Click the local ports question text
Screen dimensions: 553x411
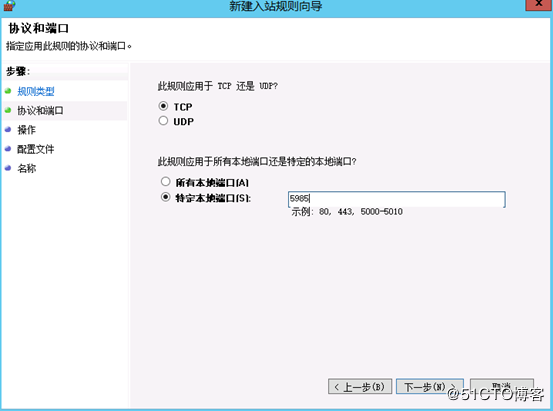257,162
